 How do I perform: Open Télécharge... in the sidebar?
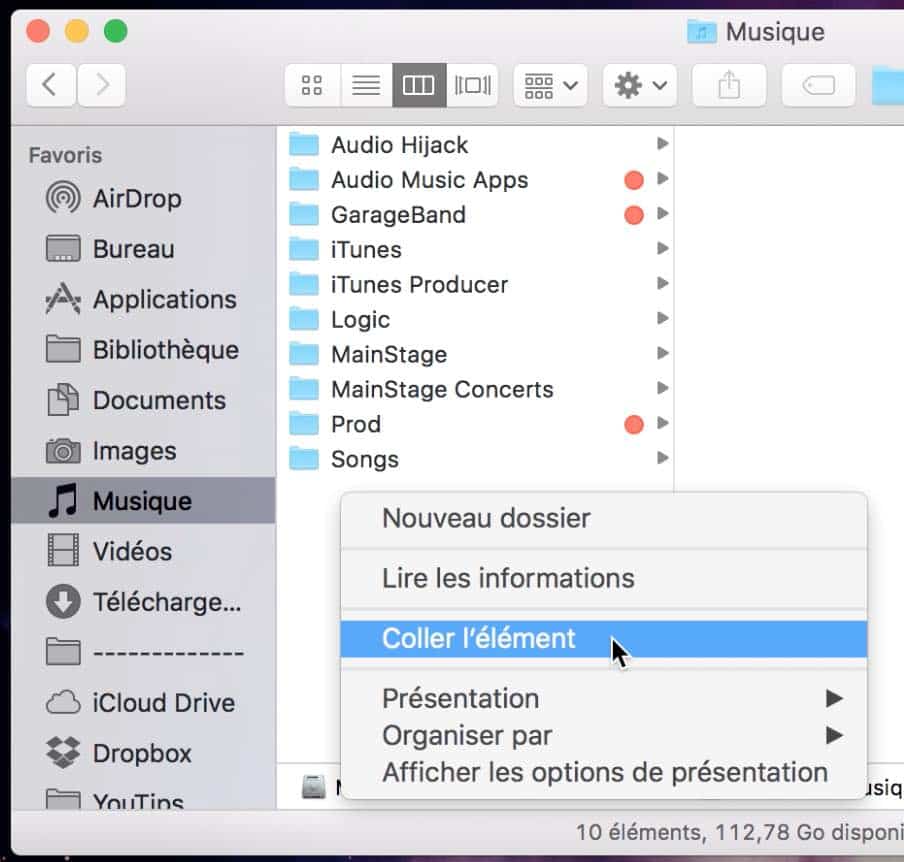(143, 602)
